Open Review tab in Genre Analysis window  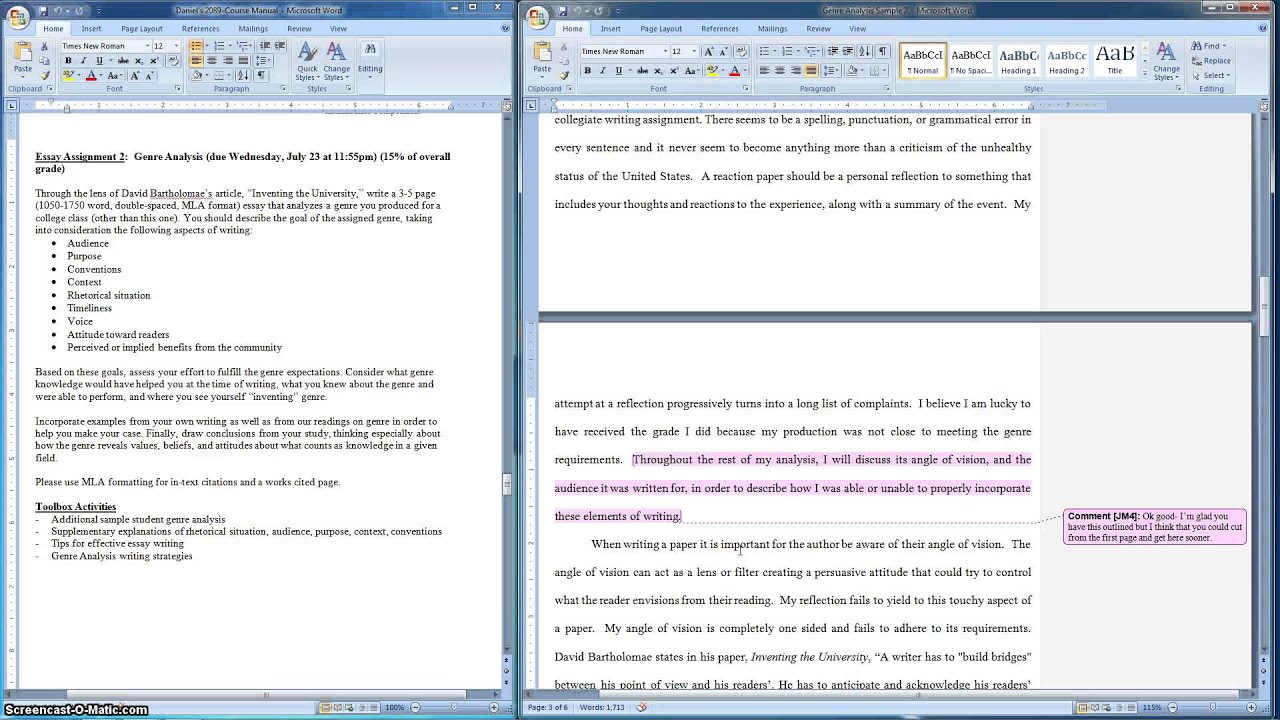(818, 29)
